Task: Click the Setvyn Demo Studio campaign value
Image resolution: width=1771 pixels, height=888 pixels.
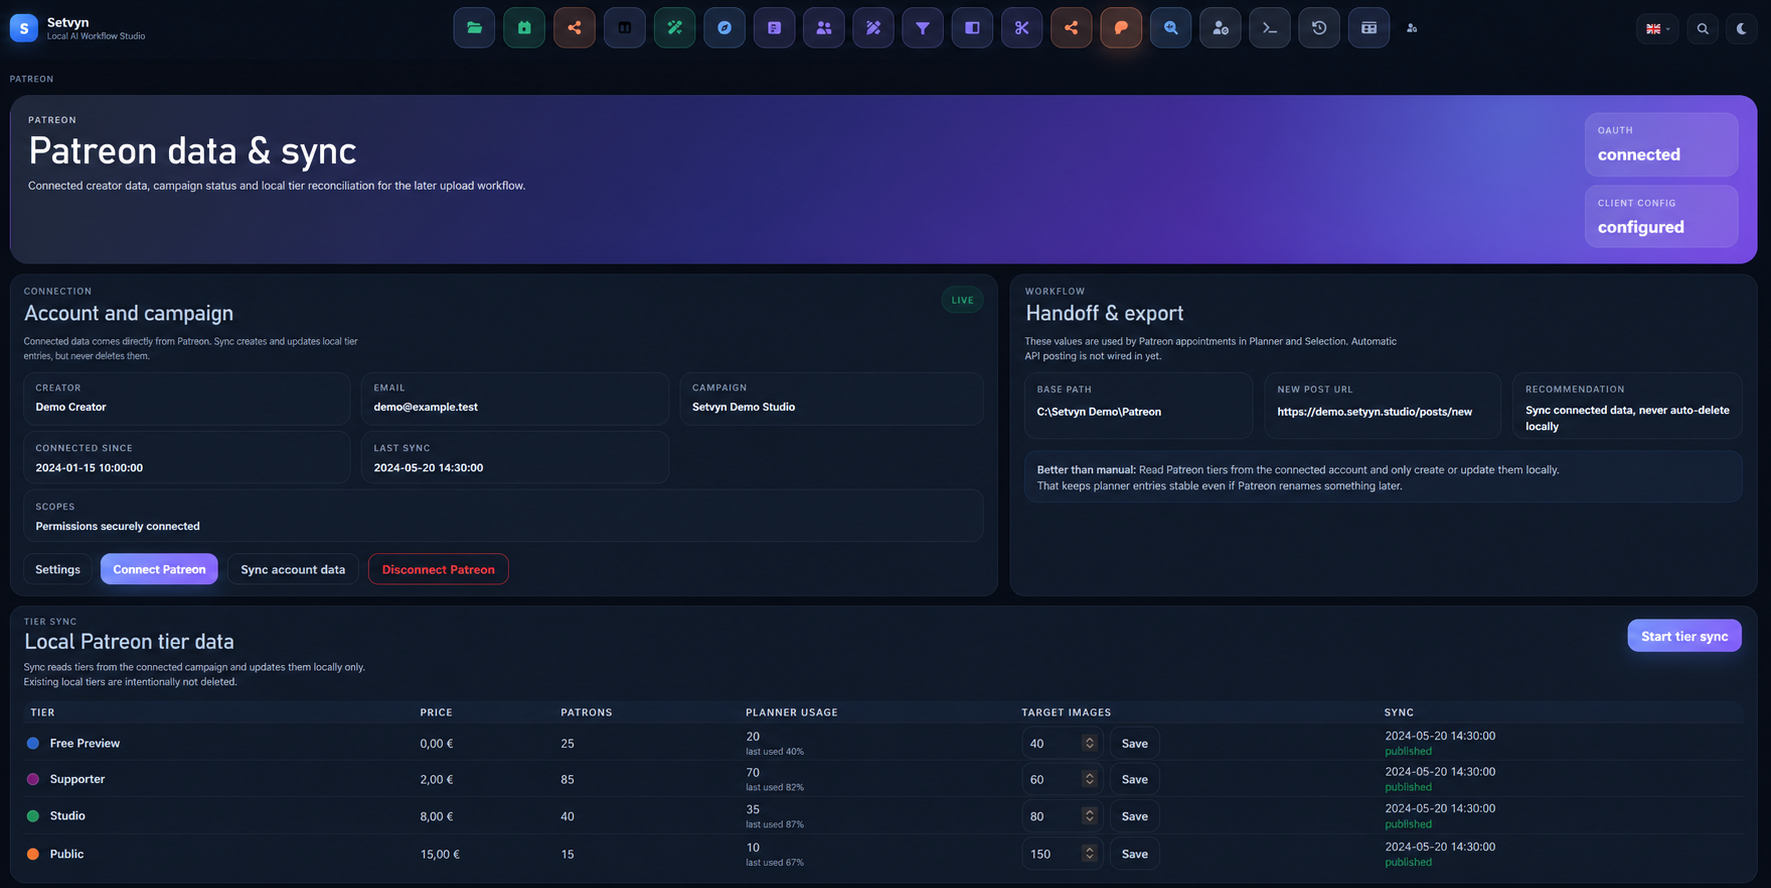Action: coord(744,407)
